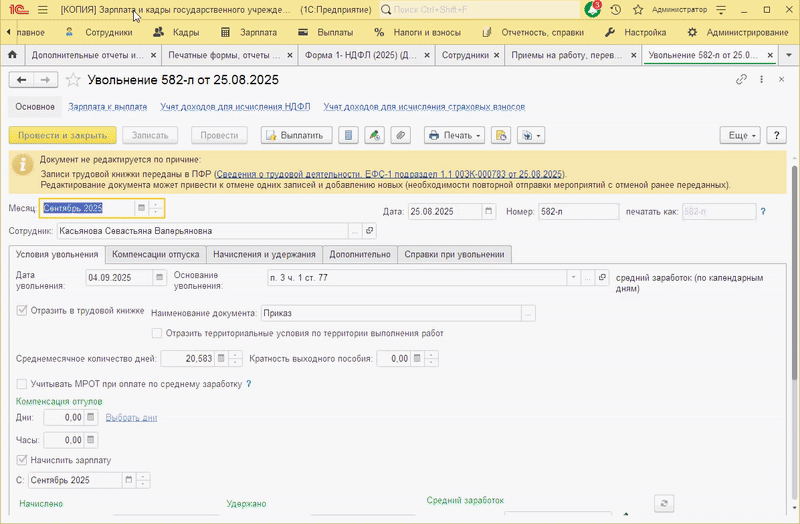Screen dimensions: 800x524
Task: Open the document's more actions dots
Action: point(761,79)
